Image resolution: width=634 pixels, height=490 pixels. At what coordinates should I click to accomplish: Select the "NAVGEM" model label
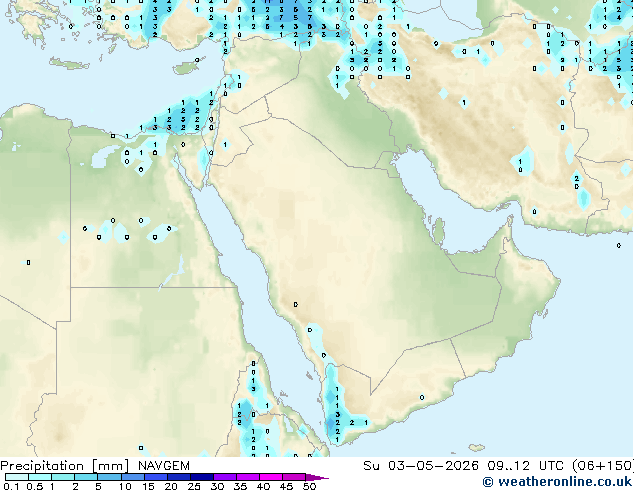pos(164,466)
